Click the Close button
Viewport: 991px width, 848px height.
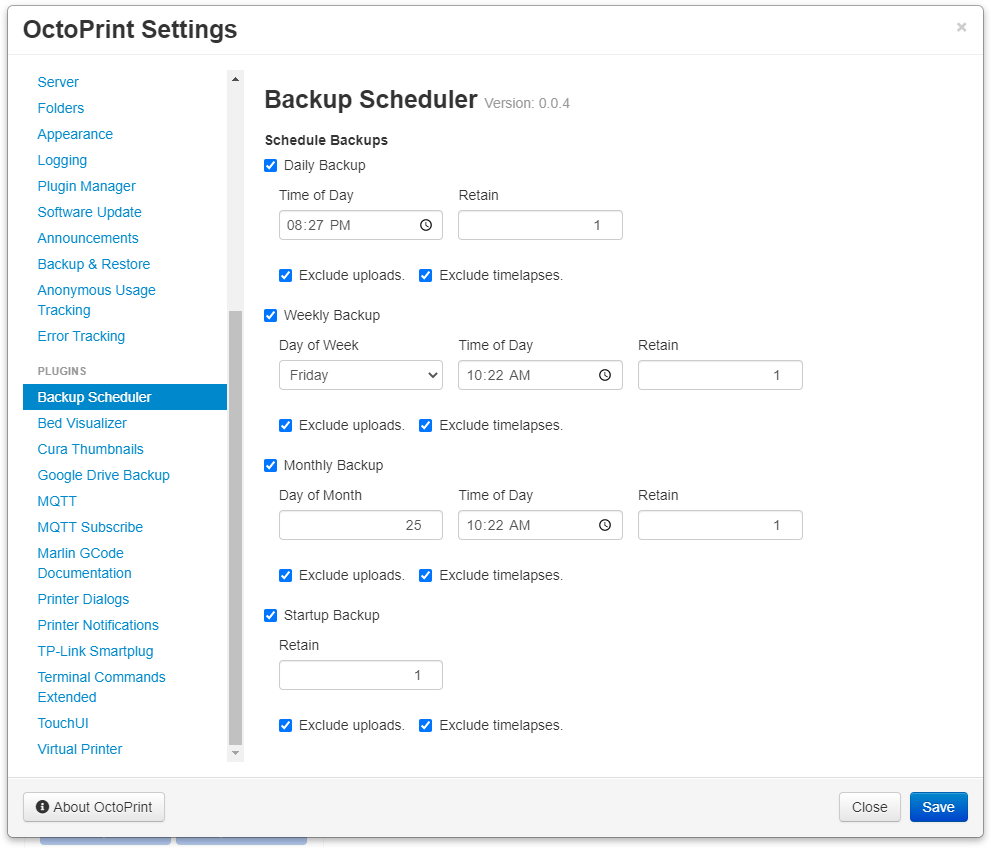coord(870,807)
